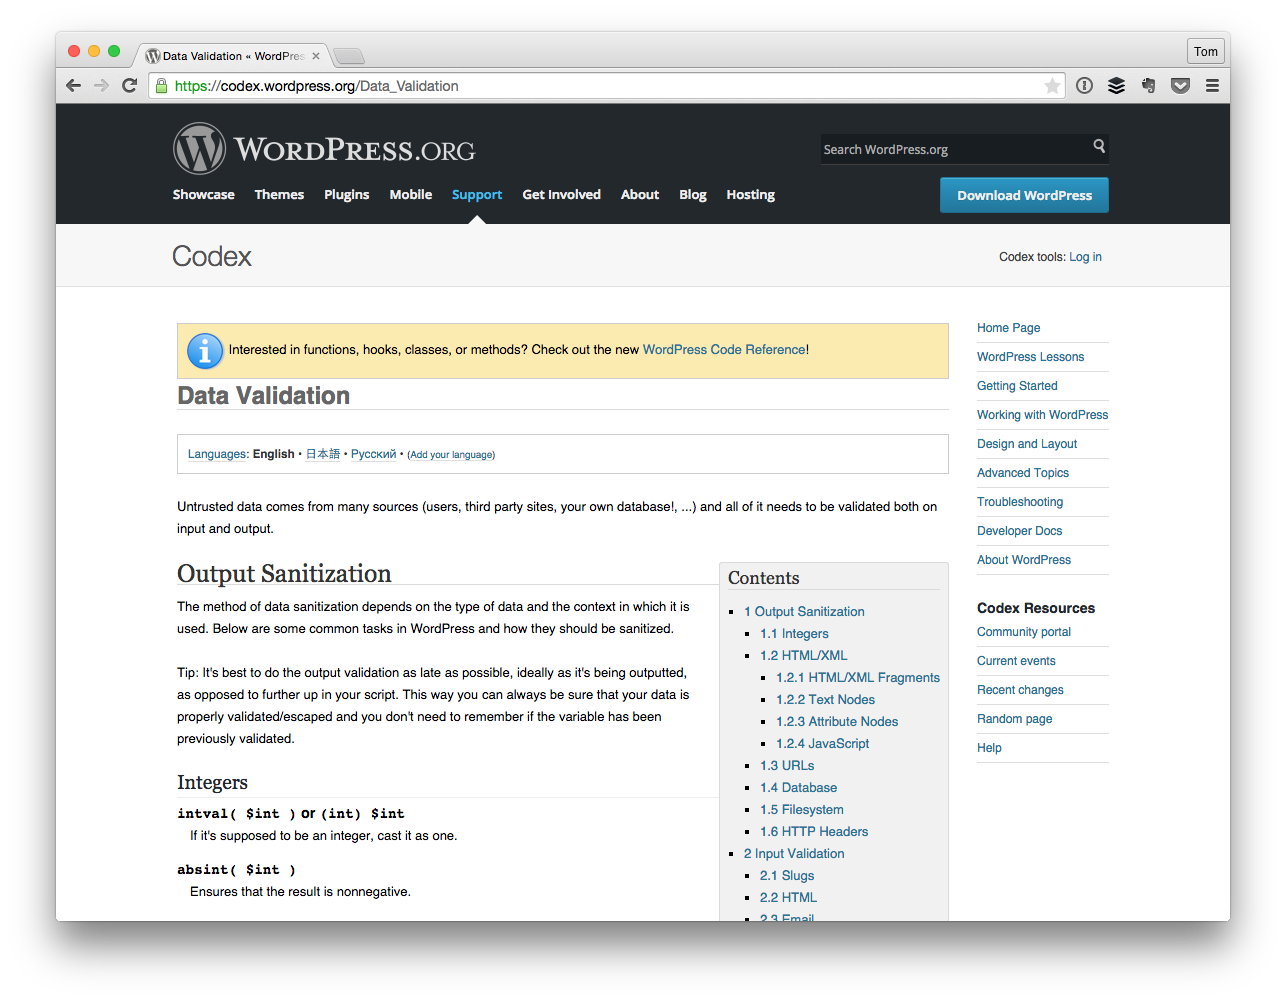
Task: Click the Log in link
Action: [x=1085, y=257]
